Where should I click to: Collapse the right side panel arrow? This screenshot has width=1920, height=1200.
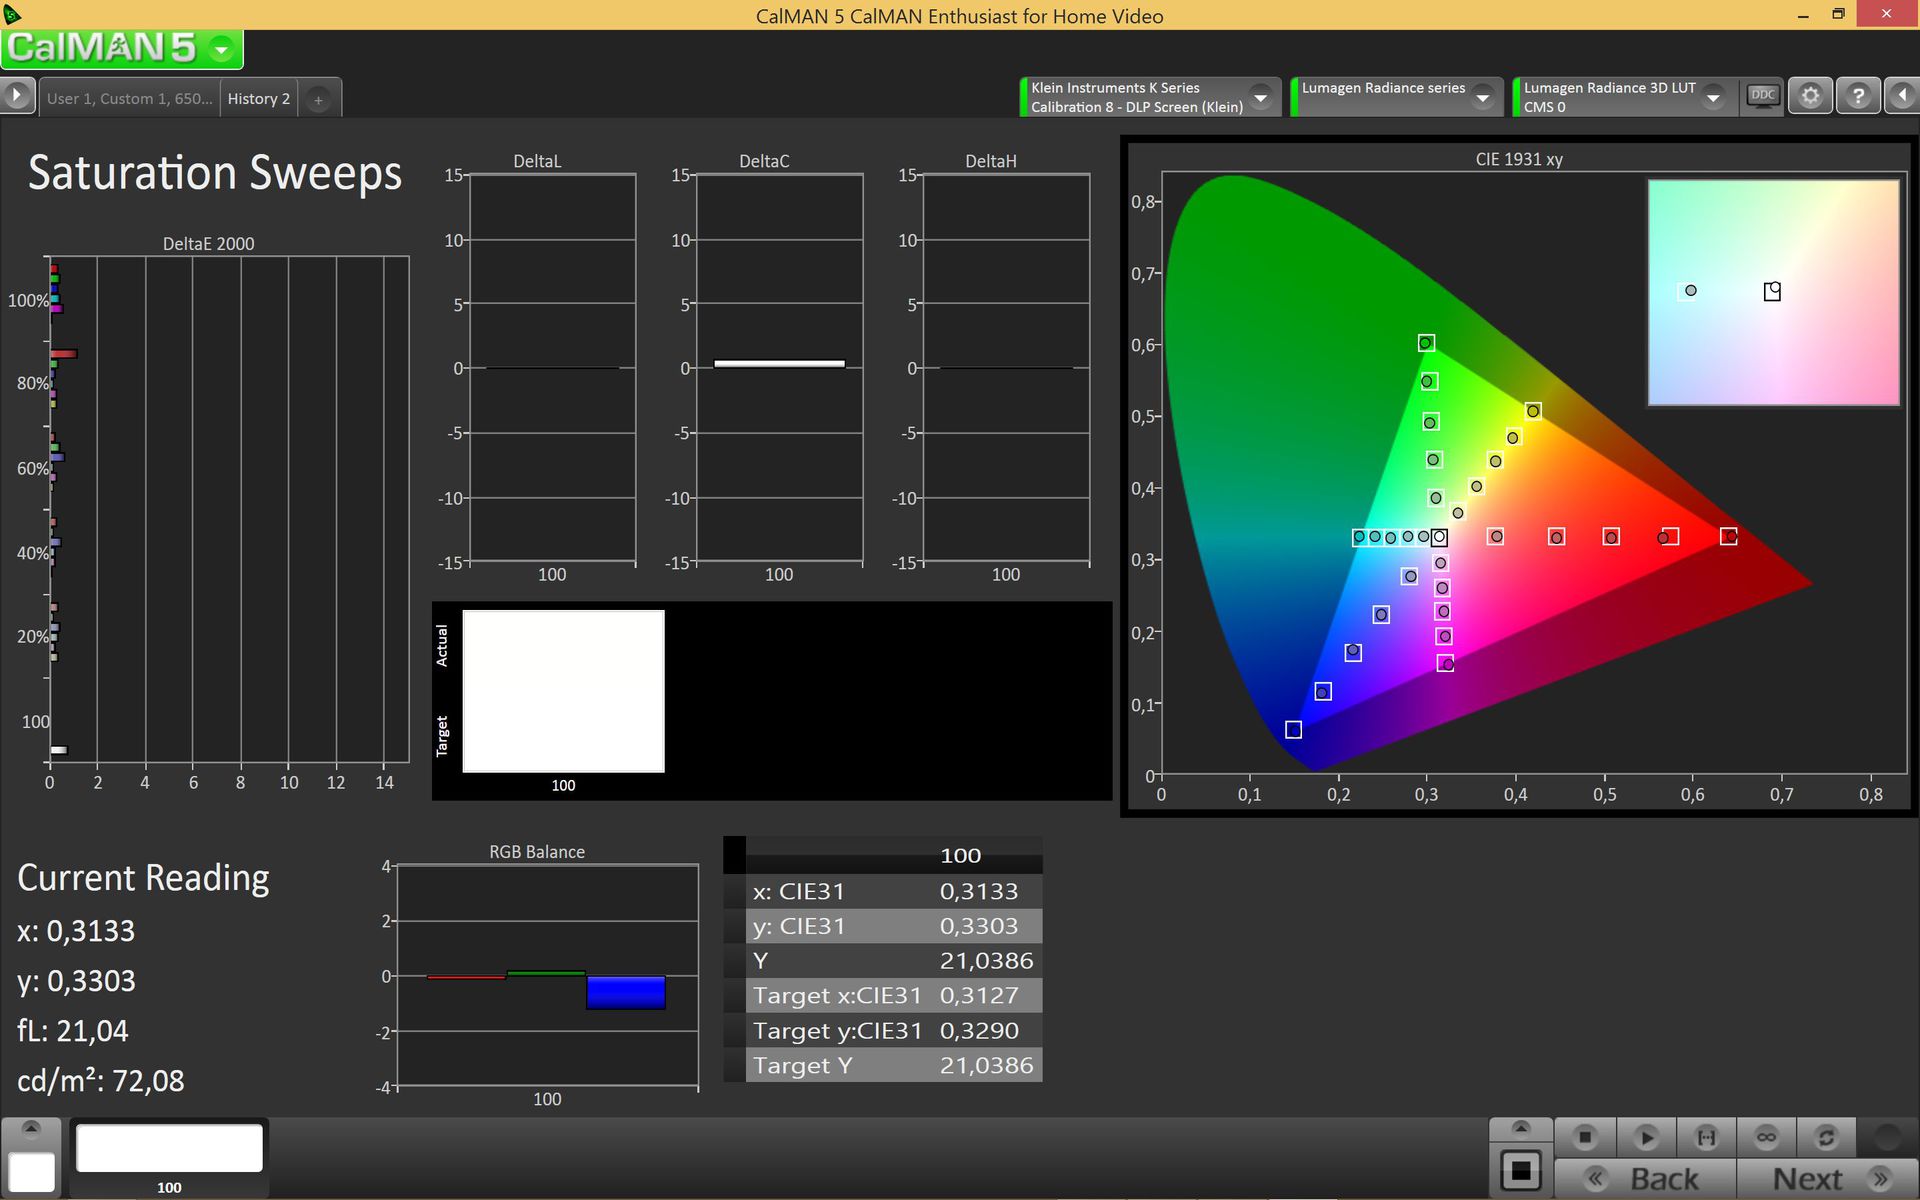click(1901, 97)
